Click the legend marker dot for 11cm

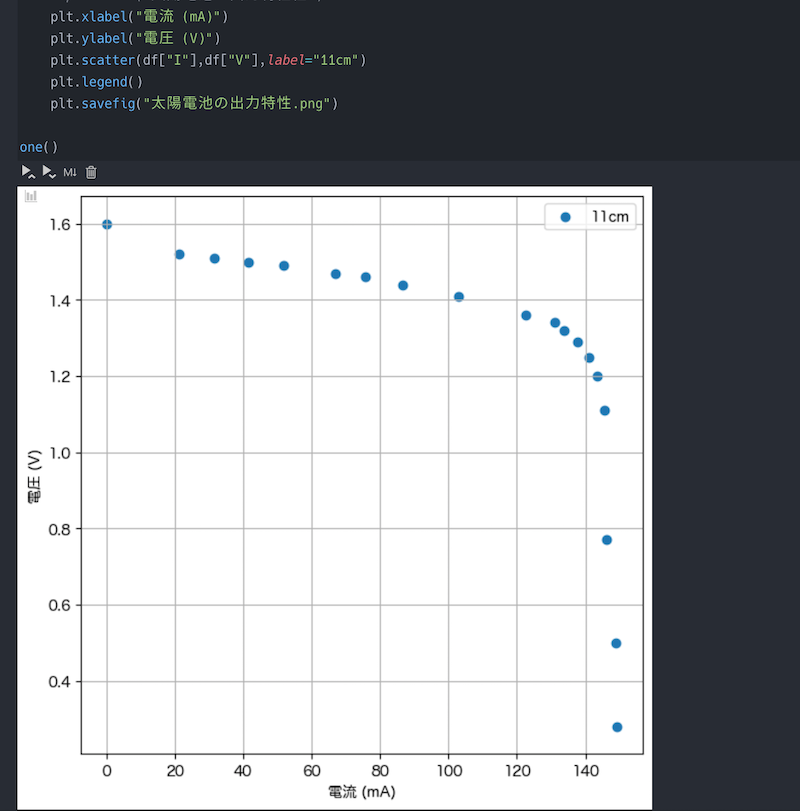(564, 216)
